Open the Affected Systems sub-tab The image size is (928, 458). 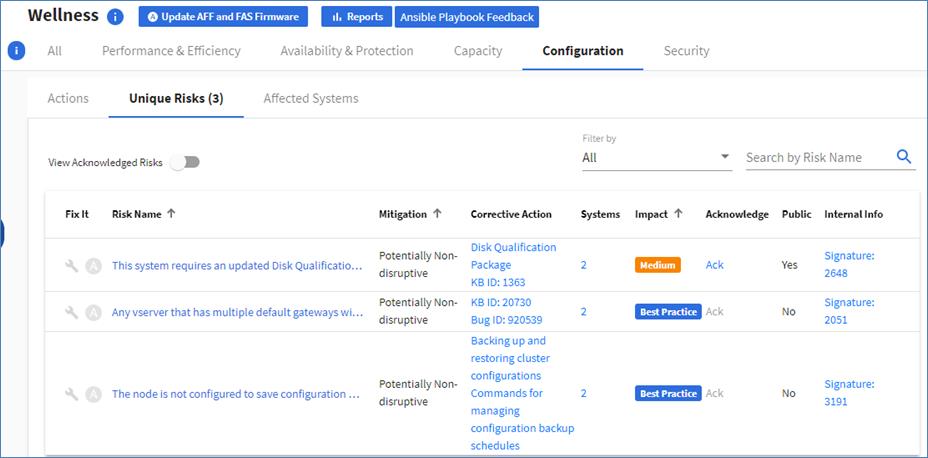[x=311, y=98]
